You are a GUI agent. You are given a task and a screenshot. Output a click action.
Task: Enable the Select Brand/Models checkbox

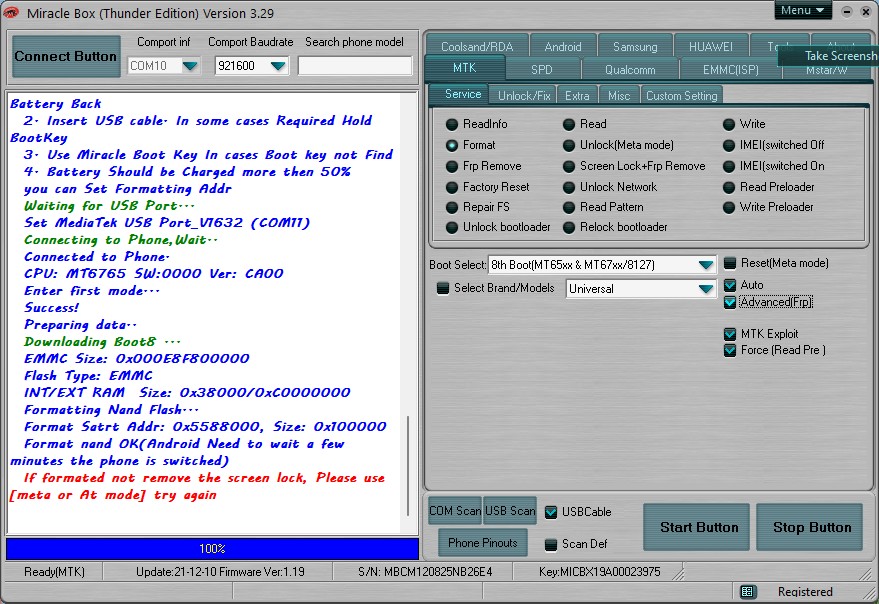pyautogui.click(x=443, y=288)
